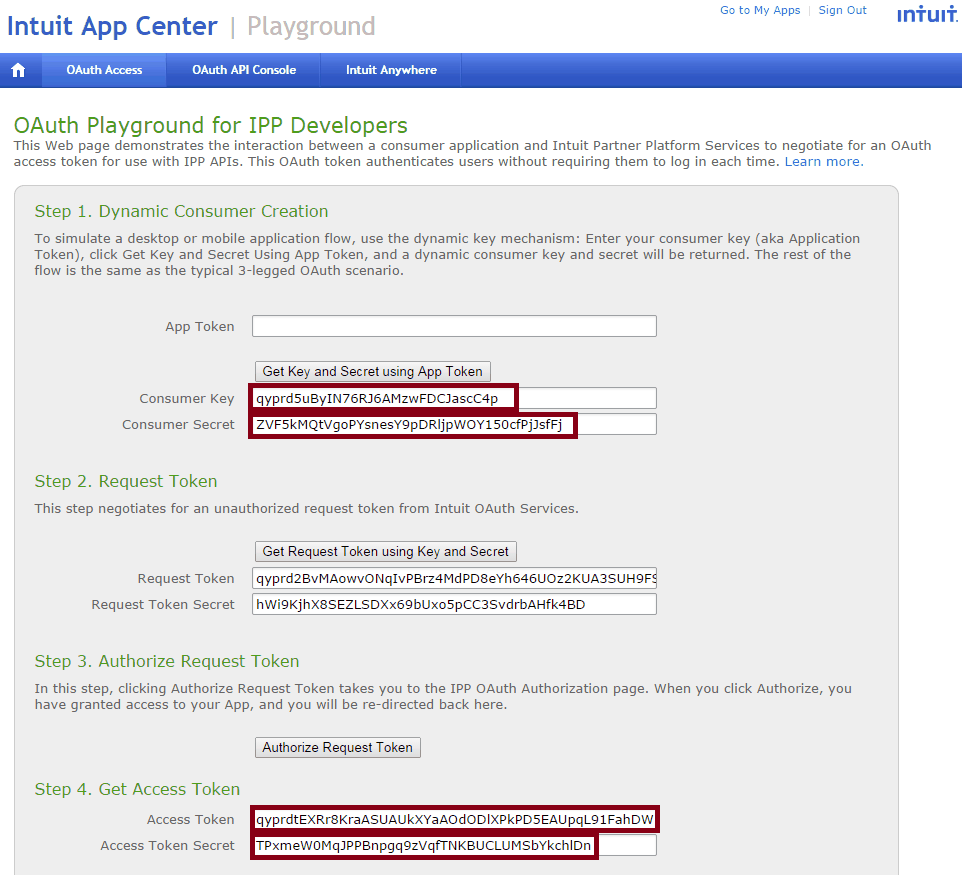Click the App Token label
Screen dimensions: 962x875
point(199,326)
